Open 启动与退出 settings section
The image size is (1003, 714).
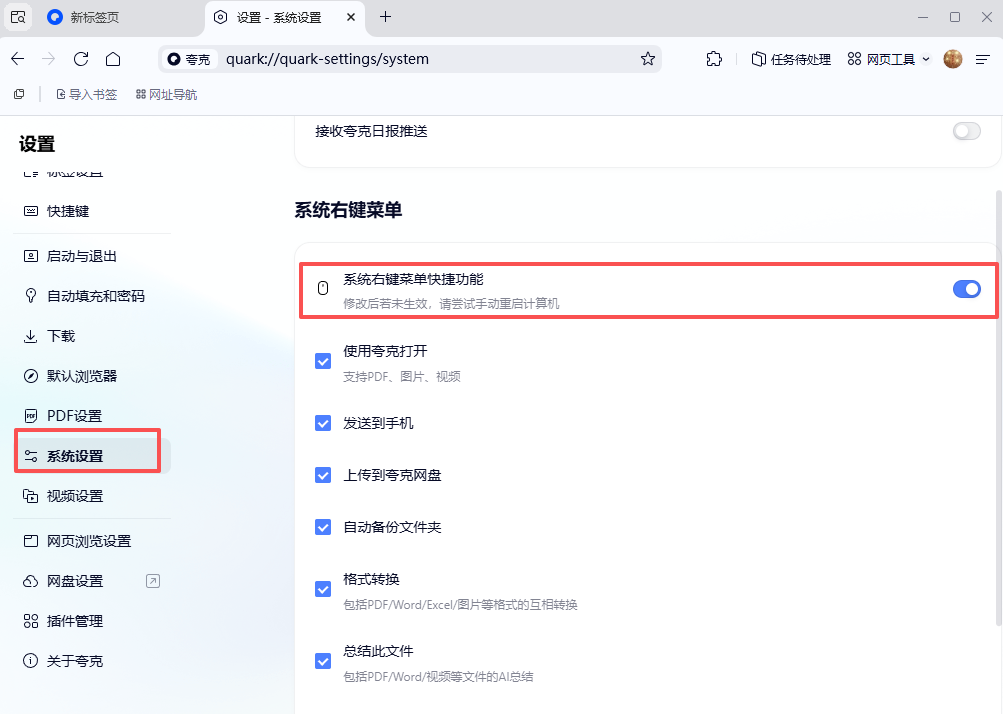point(92,257)
